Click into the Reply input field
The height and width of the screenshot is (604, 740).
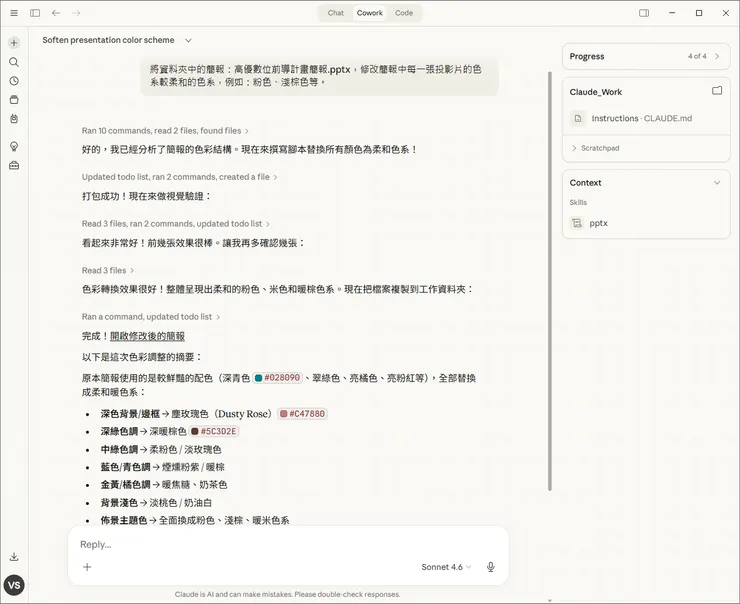click(x=288, y=545)
